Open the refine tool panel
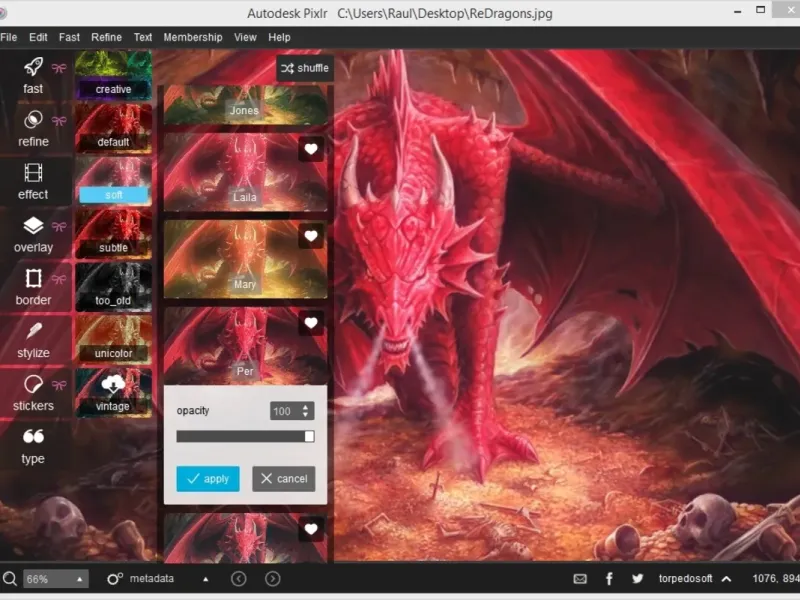The height and width of the screenshot is (600, 800). pos(33,129)
